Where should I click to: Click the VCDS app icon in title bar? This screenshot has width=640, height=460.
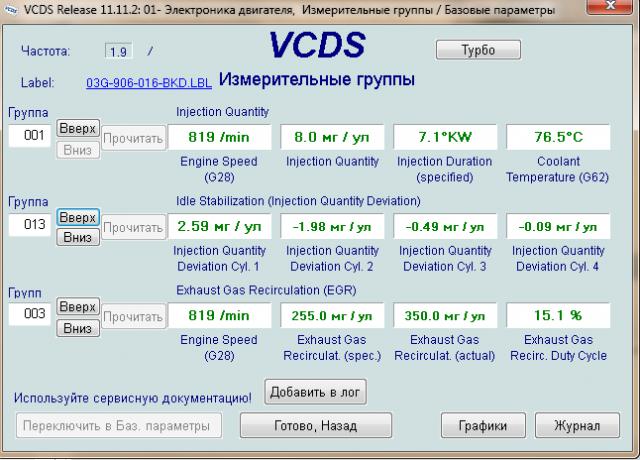pos(11,10)
